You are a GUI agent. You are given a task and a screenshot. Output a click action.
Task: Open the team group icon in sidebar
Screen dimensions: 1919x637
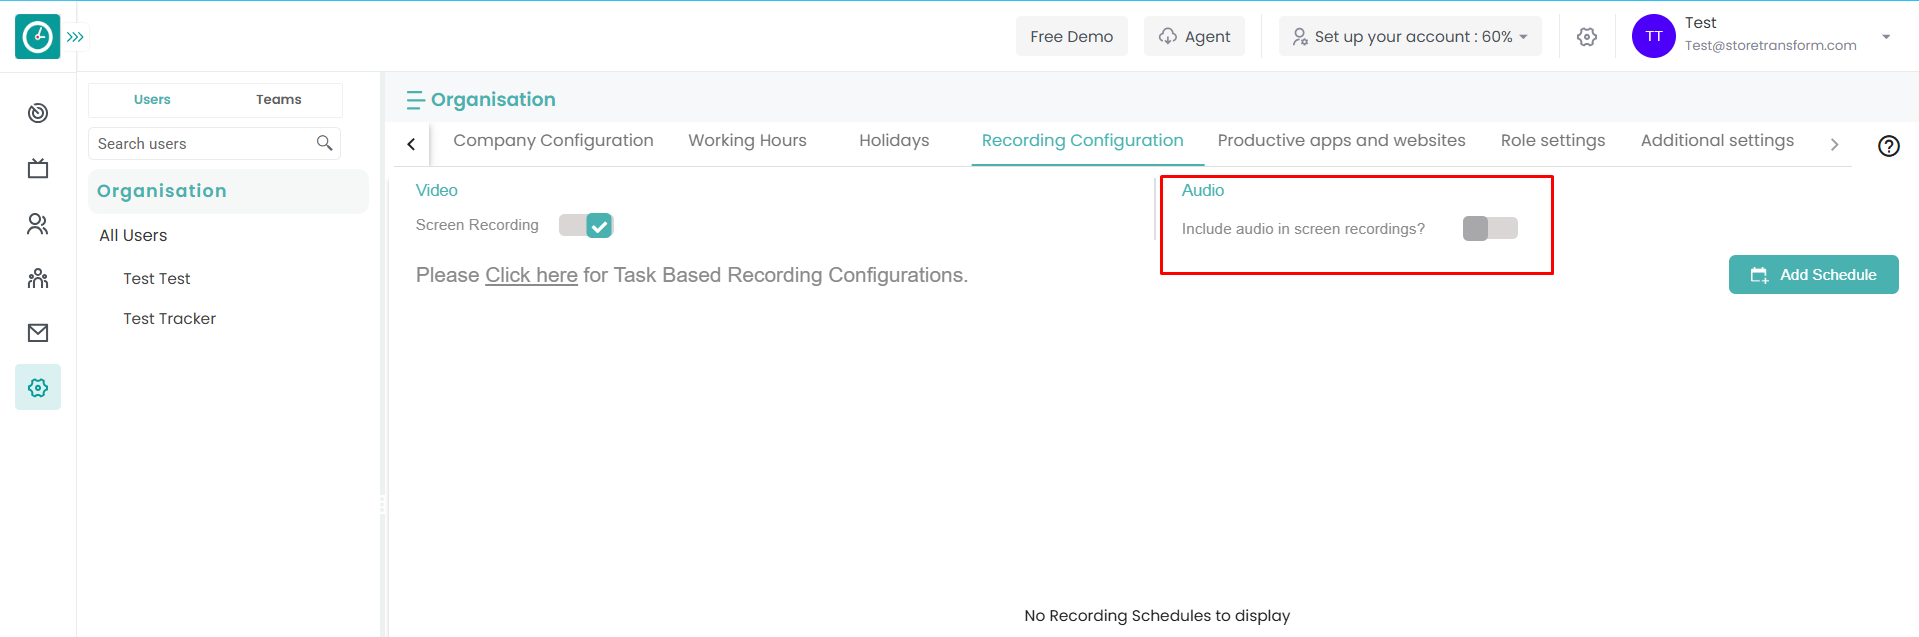coord(38,278)
